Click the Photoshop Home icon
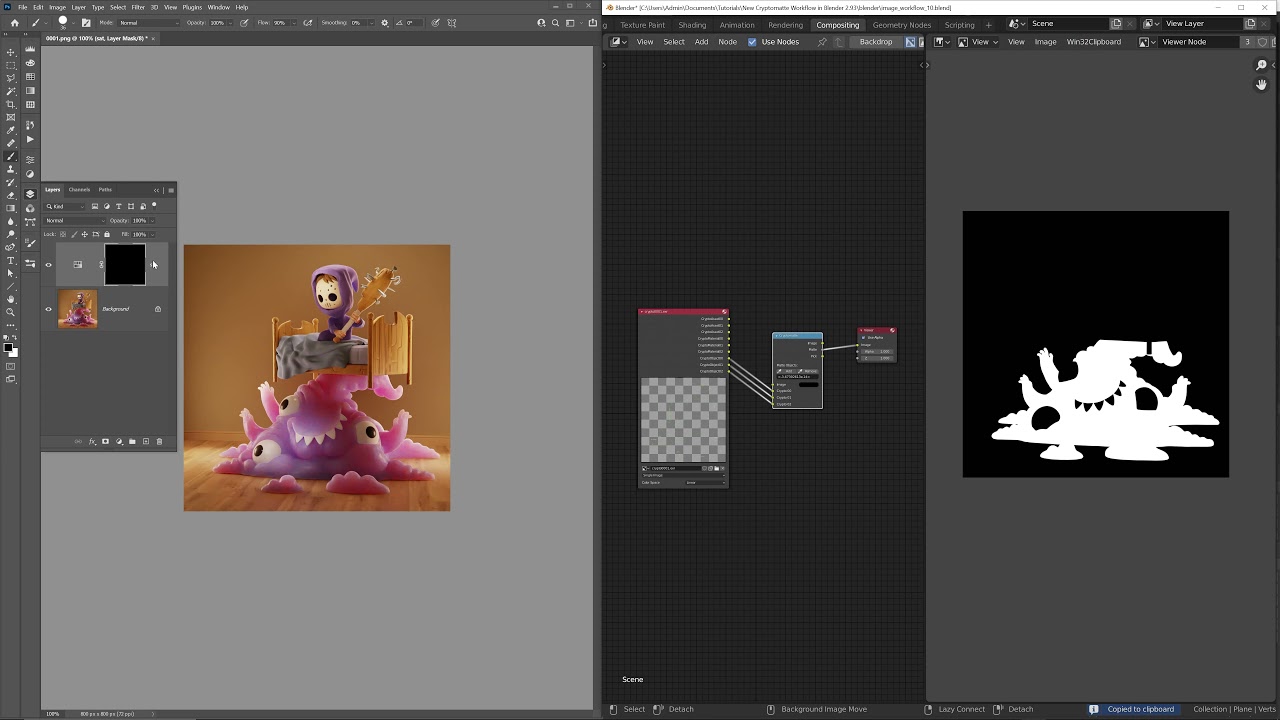Image resolution: width=1280 pixels, height=720 pixels. click(14, 22)
